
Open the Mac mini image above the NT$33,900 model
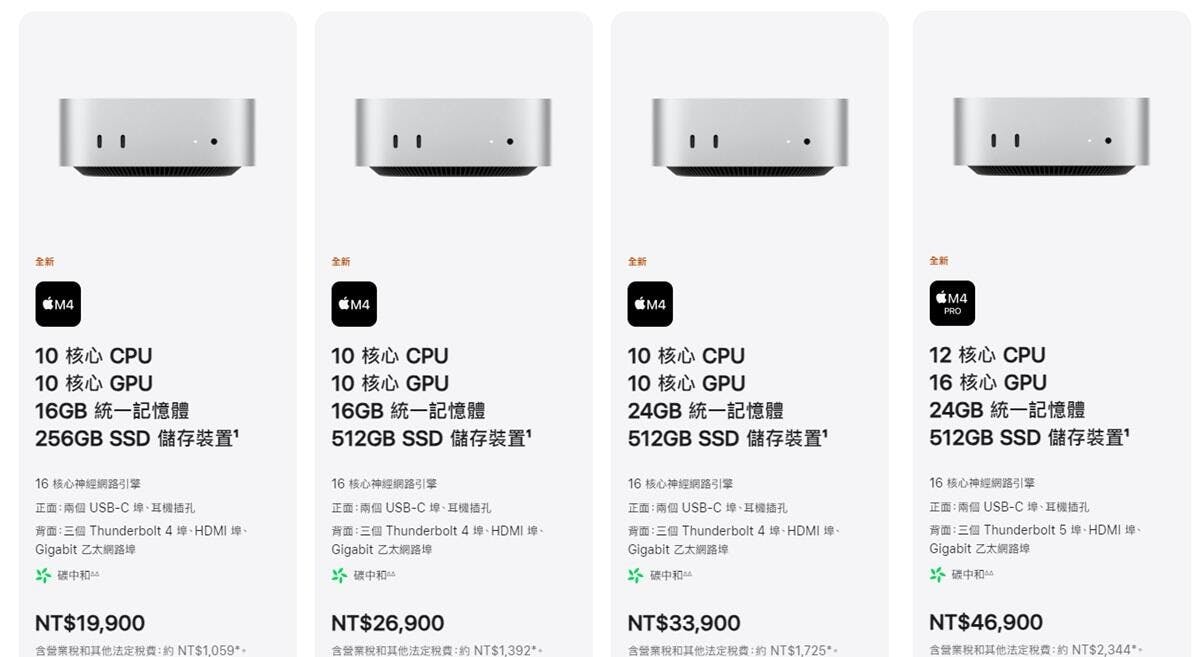coord(749,137)
